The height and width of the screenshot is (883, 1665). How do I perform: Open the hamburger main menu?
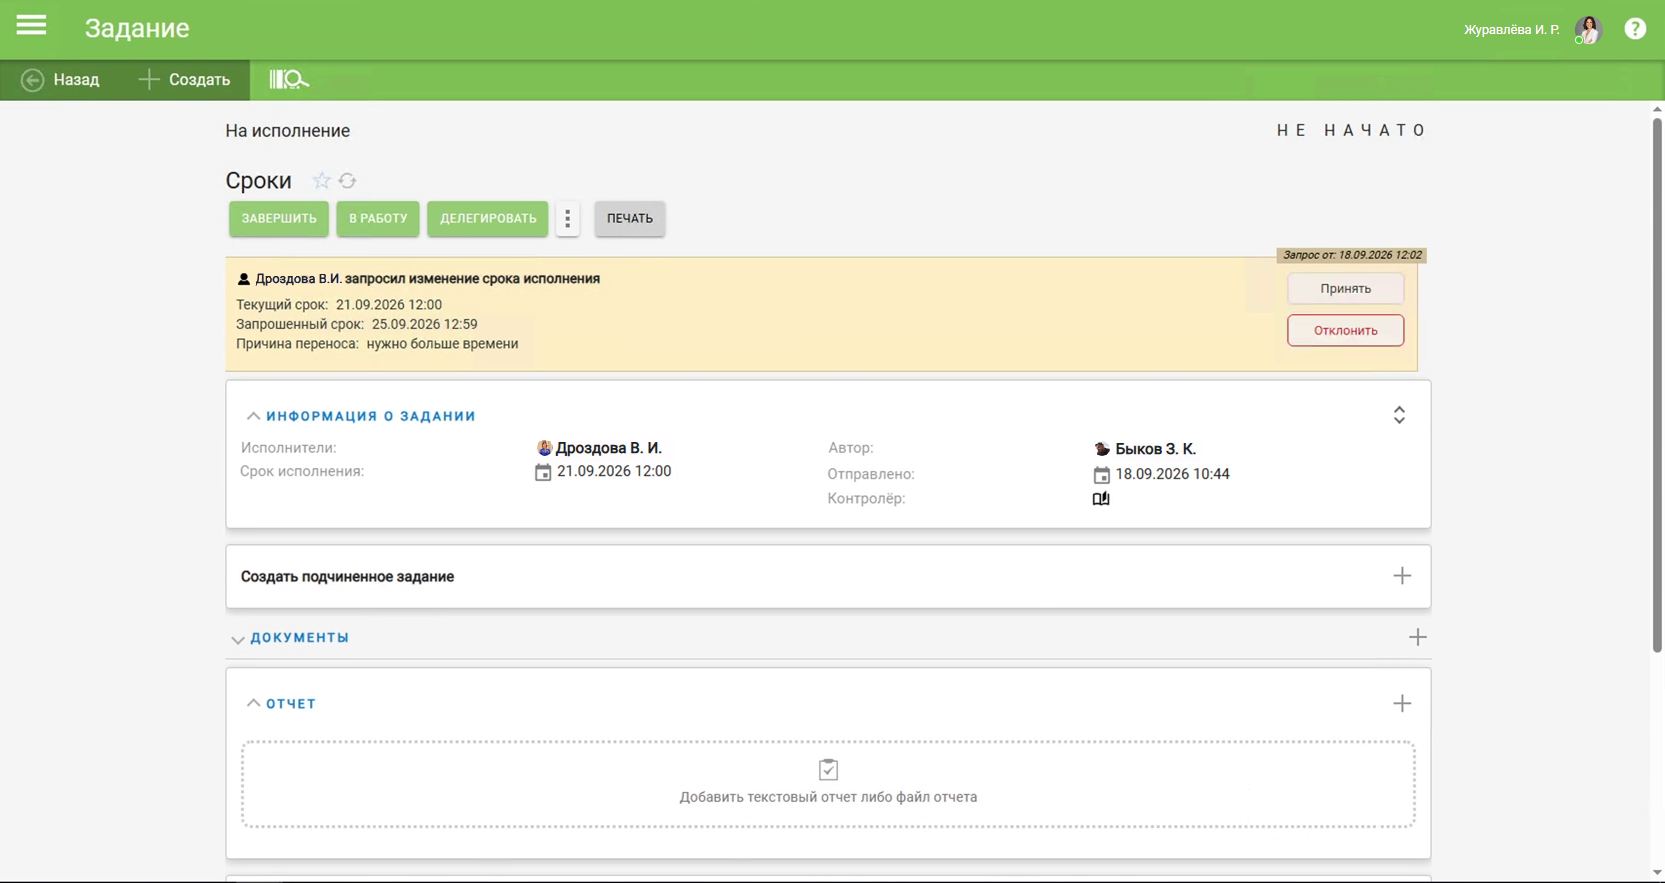click(31, 26)
